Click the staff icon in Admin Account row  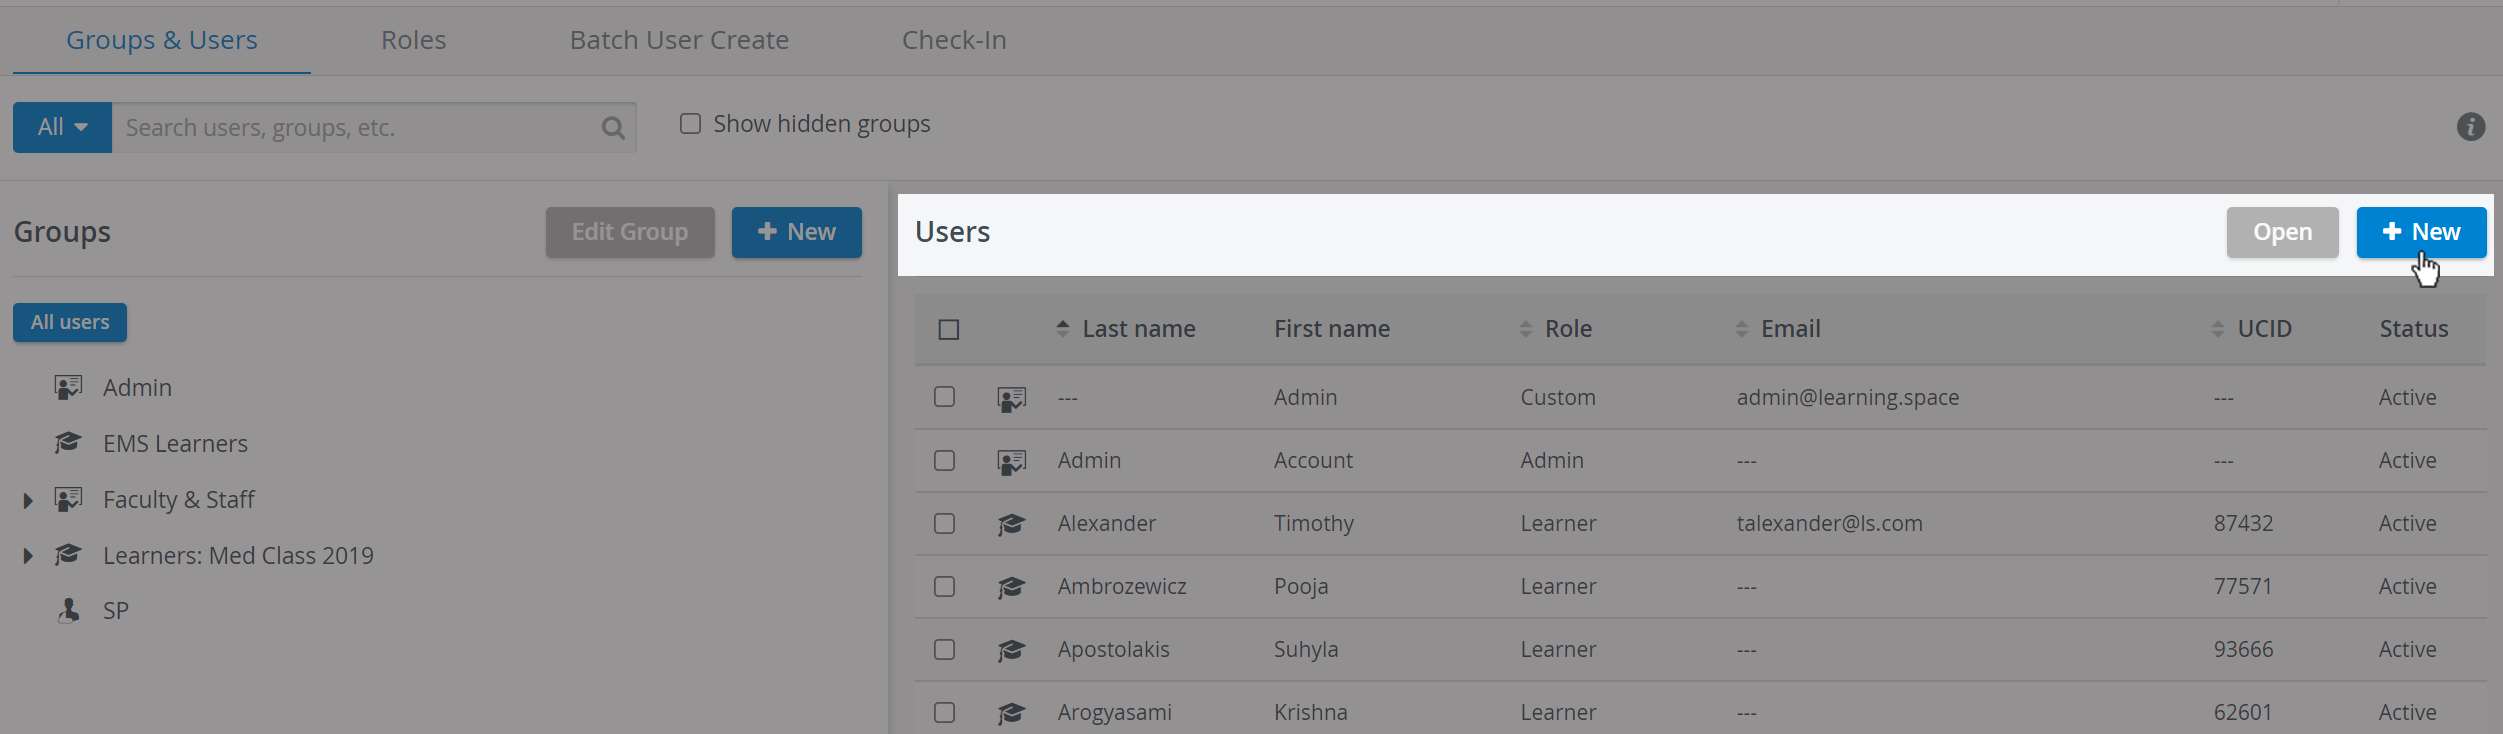pyautogui.click(x=1011, y=461)
